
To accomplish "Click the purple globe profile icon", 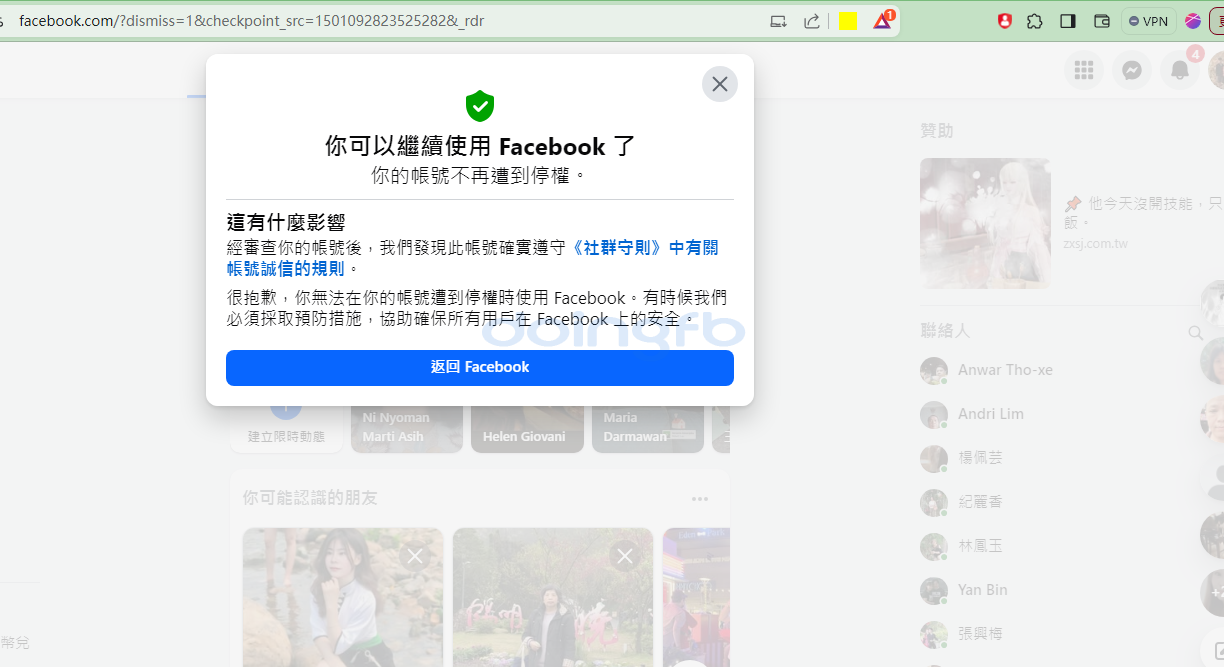I will [1193, 21].
